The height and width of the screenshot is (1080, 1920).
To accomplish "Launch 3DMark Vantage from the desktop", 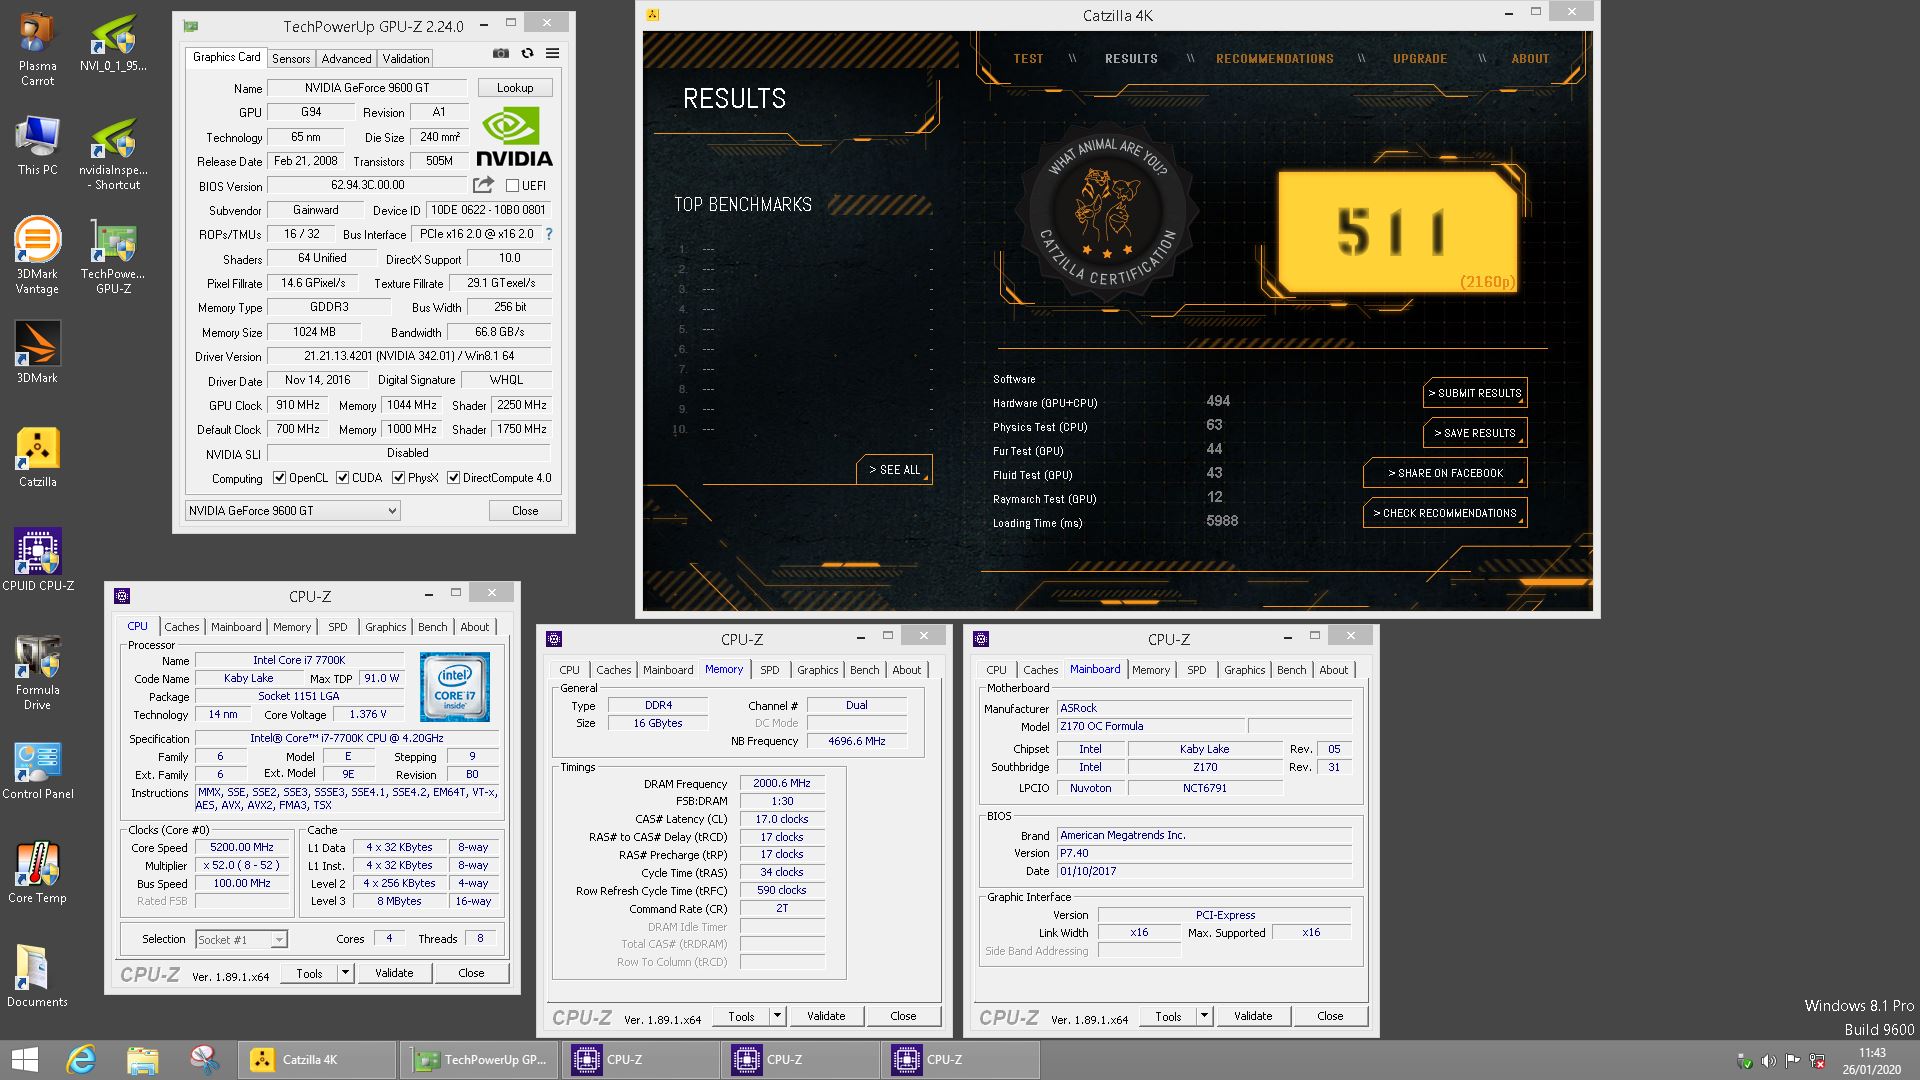I will click(x=37, y=255).
